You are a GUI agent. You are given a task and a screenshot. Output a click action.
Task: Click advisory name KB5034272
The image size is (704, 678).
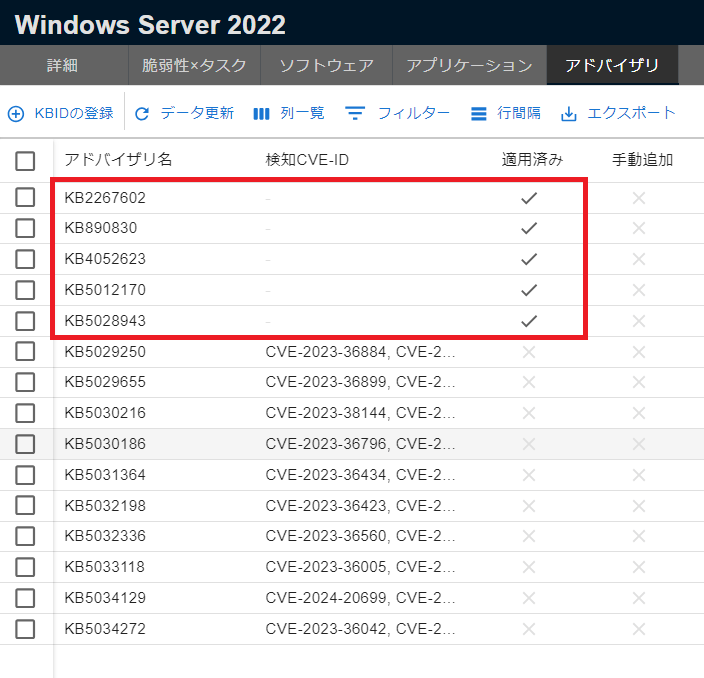105,629
